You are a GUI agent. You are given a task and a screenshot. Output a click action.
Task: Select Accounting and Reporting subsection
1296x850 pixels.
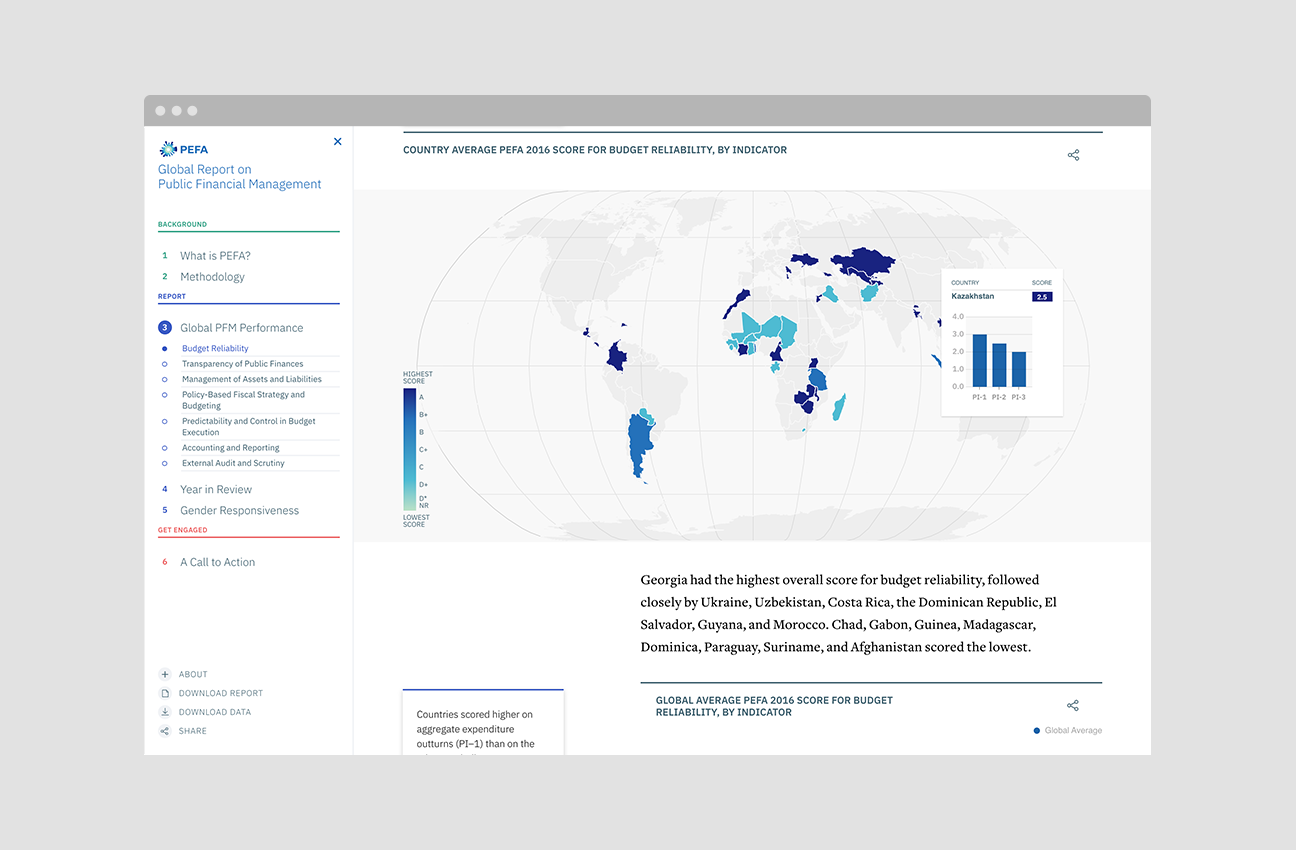pos(231,448)
